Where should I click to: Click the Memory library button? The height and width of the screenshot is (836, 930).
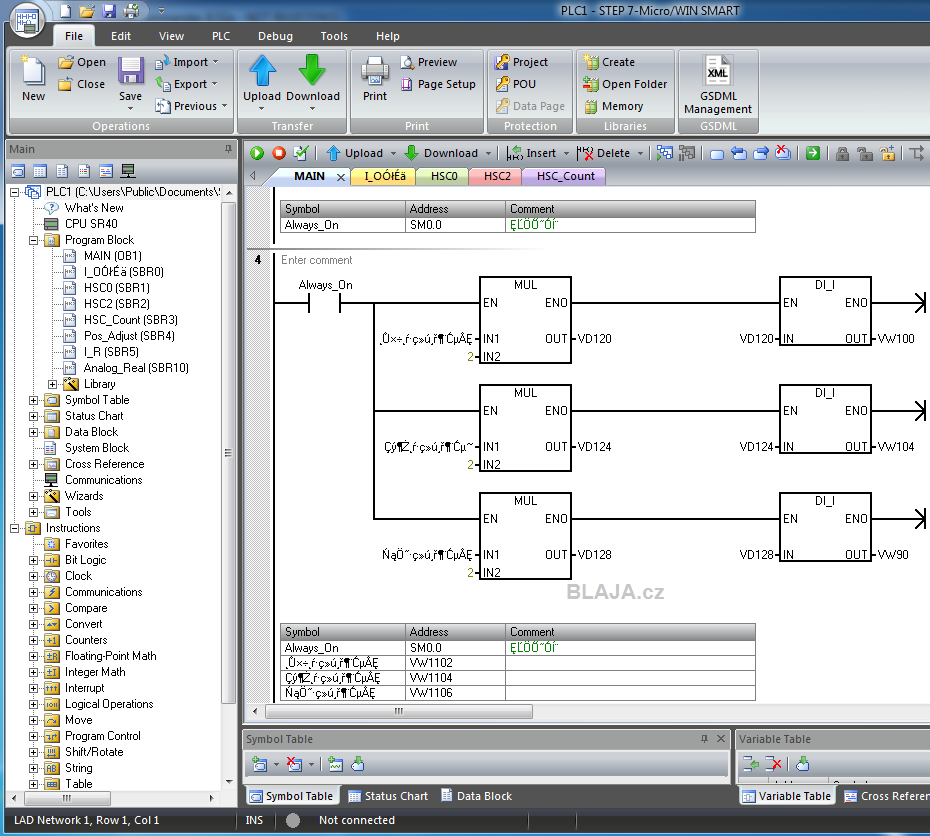pos(614,106)
